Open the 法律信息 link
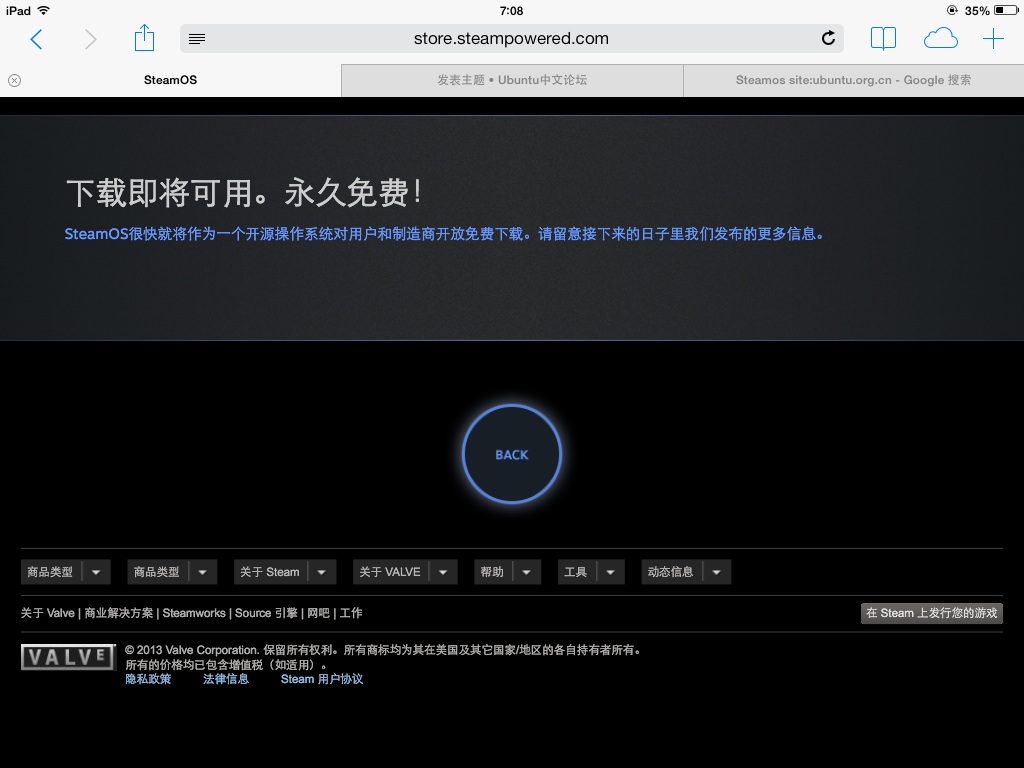Image resolution: width=1024 pixels, height=768 pixels. tap(226, 679)
